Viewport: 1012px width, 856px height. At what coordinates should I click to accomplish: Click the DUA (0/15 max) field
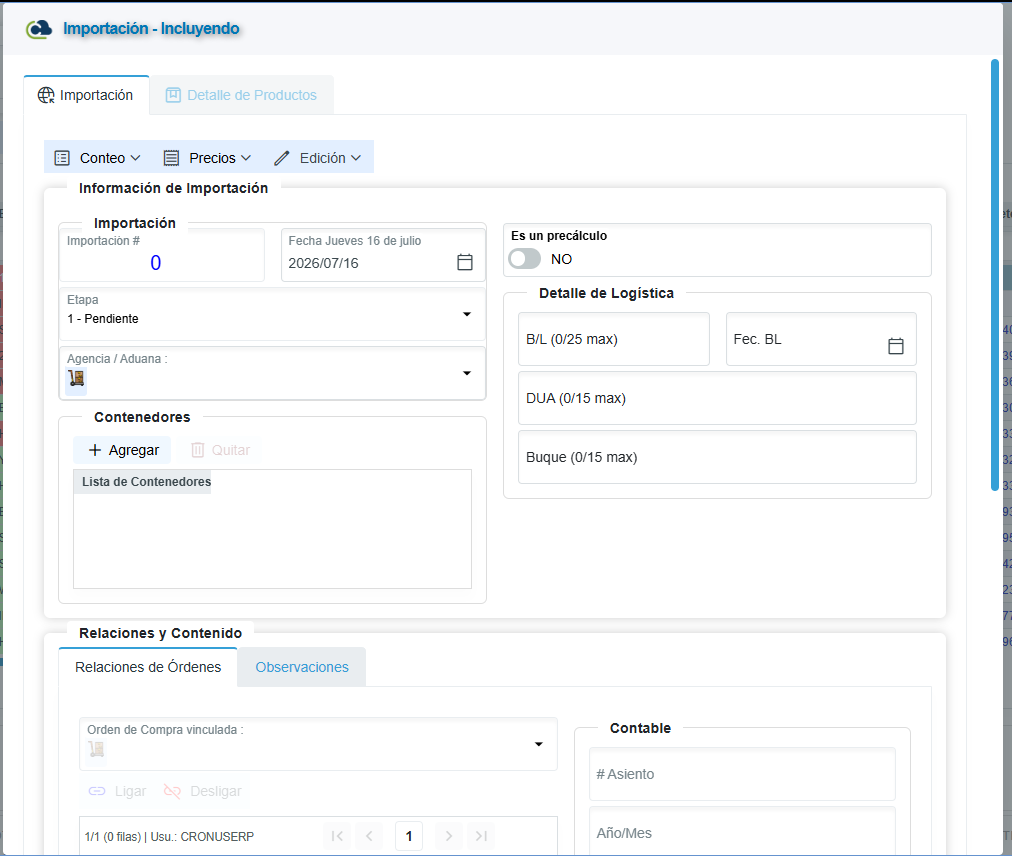[717, 398]
